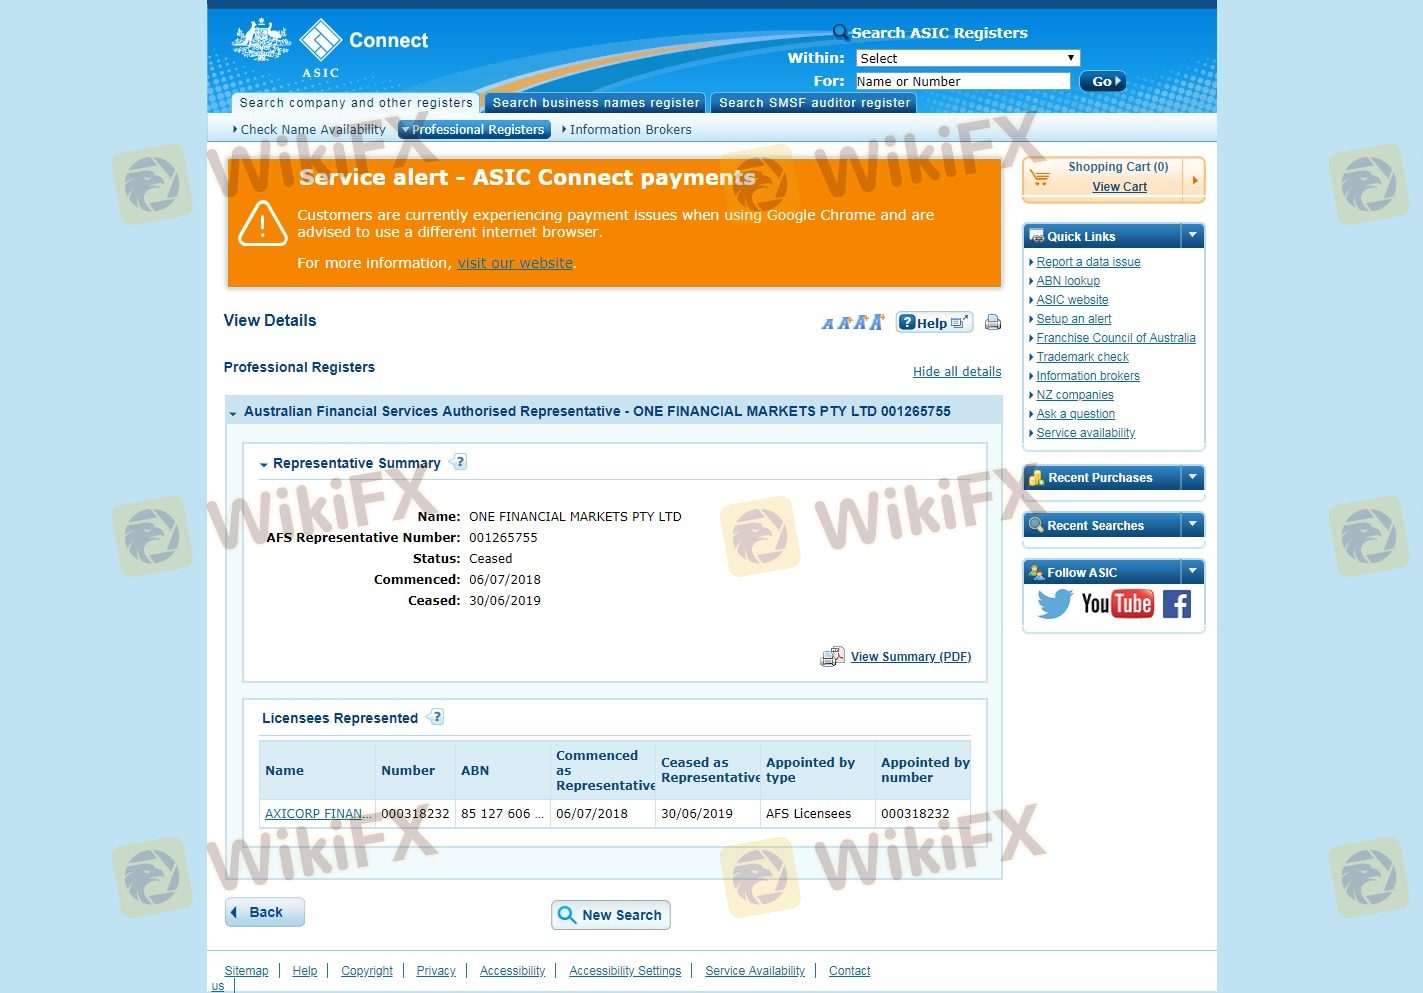Open the Help button
Viewport: 1423px width, 993px height.
pos(934,322)
